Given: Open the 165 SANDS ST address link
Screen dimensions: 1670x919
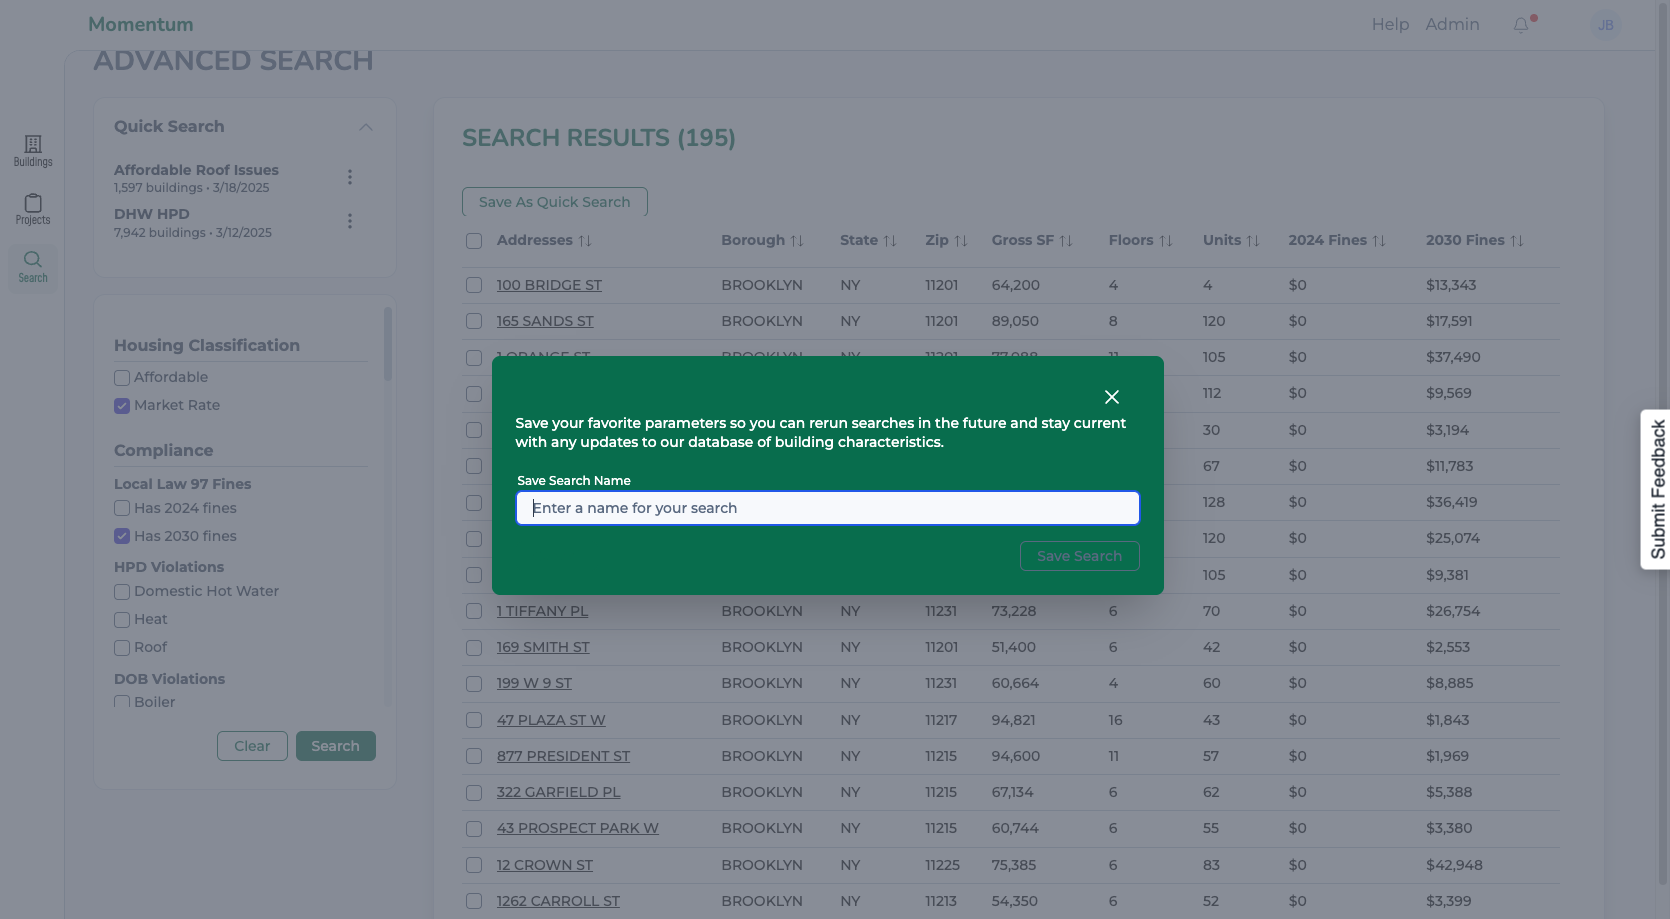Looking at the screenshot, I should click(x=545, y=321).
